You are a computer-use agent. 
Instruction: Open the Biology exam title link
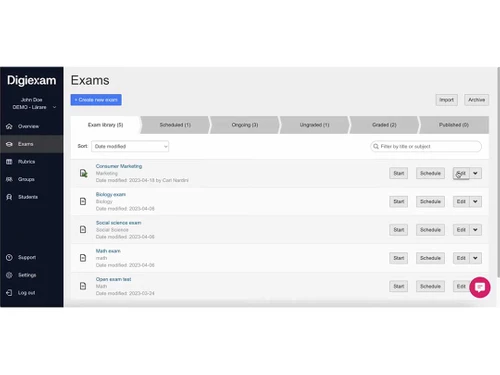pyautogui.click(x=111, y=194)
